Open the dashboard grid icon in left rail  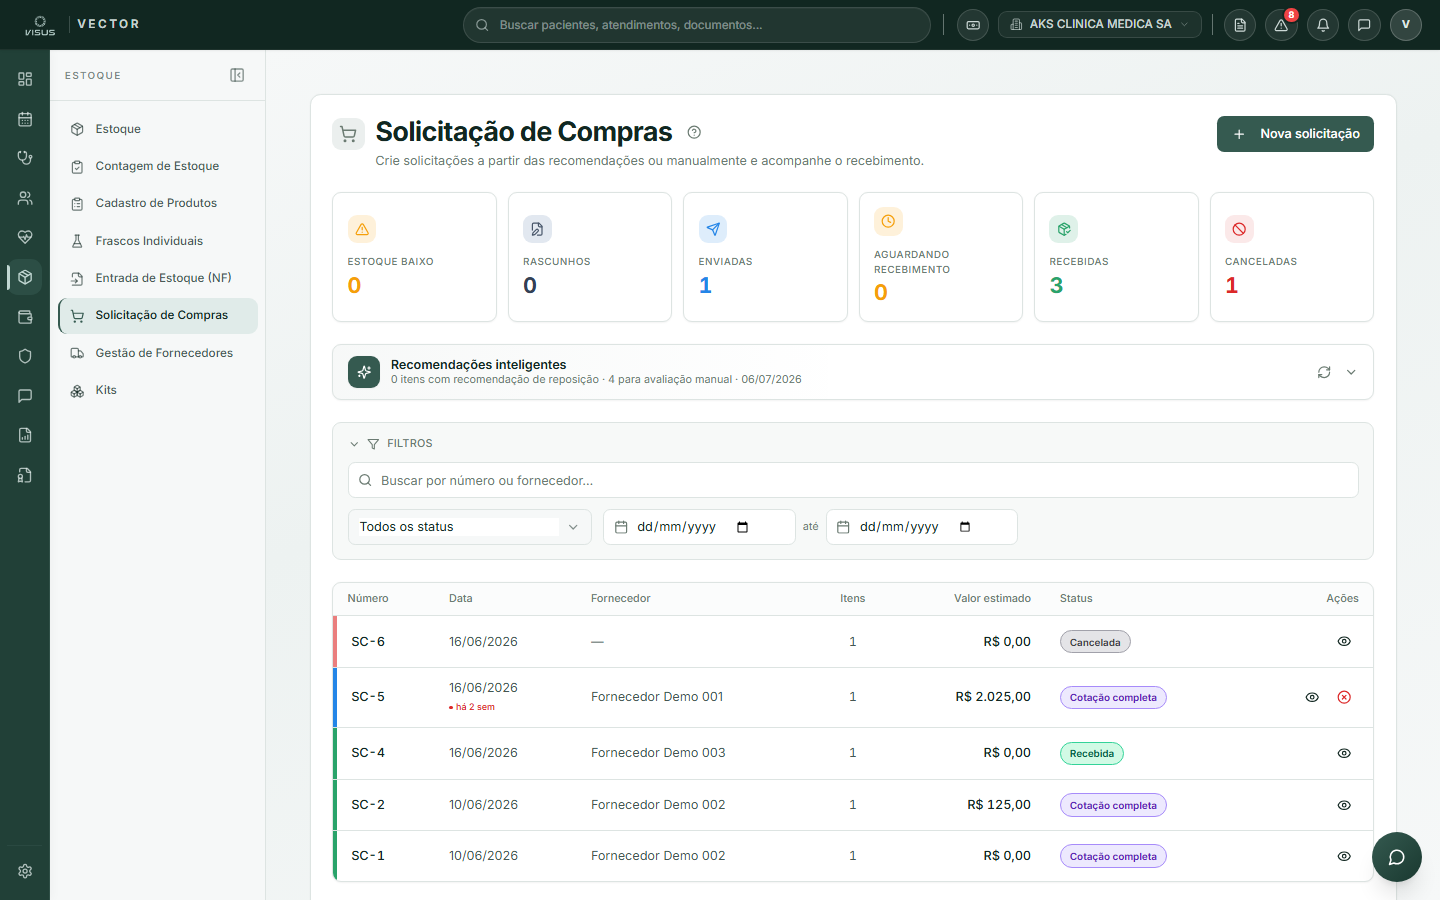coord(25,79)
